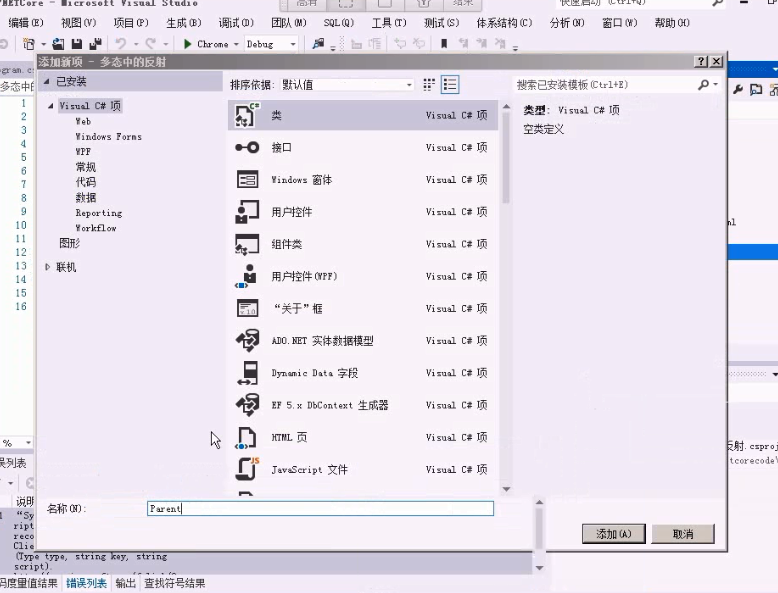This screenshot has width=778, height=593.
Task: Click the template list scroll down arrow
Action: [x=506, y=489]
